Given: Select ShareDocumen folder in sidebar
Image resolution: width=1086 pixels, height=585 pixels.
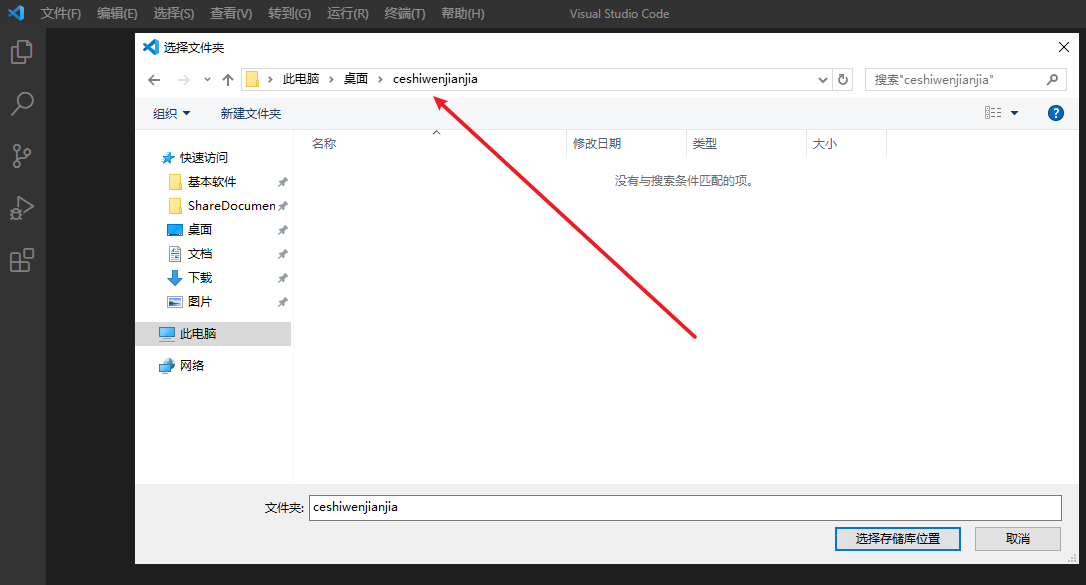Looking at the screenshot, I should point(231,206).
